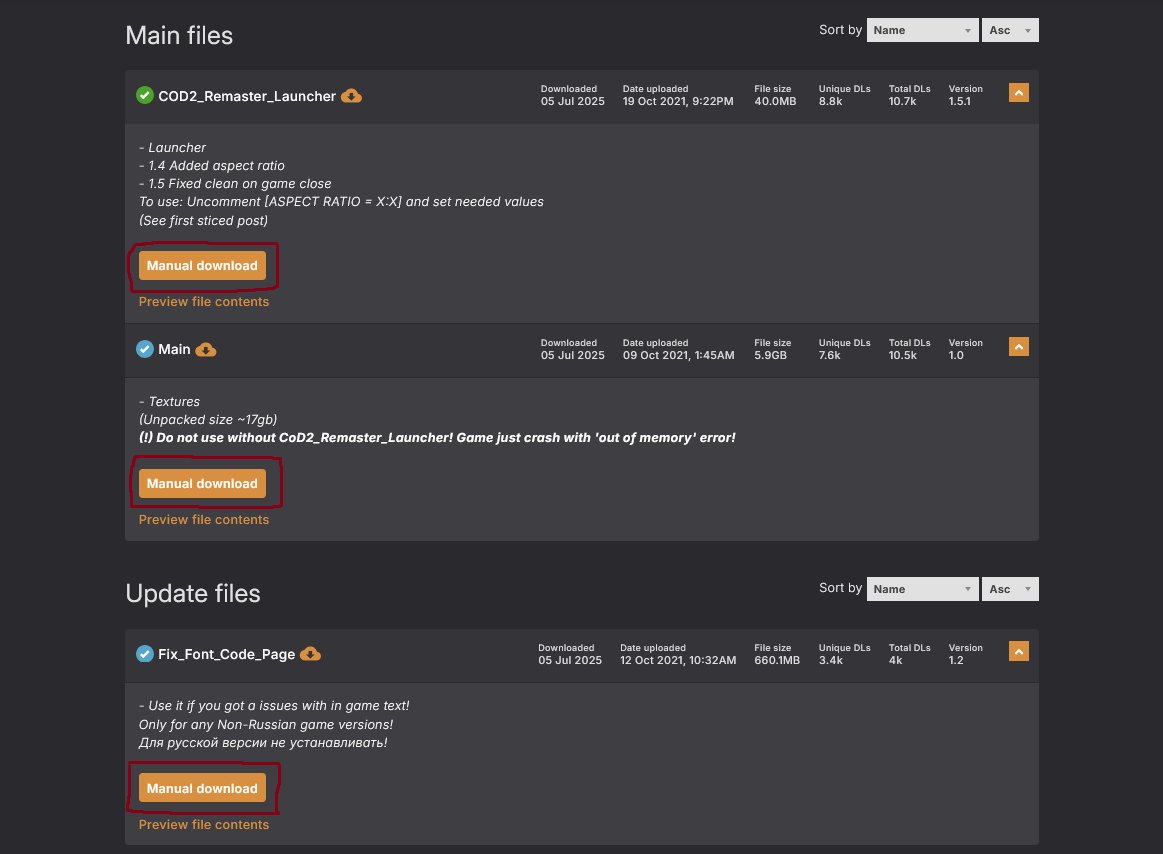
Task: Click total downloads 10.5k value
Action: tap(903, 355)
